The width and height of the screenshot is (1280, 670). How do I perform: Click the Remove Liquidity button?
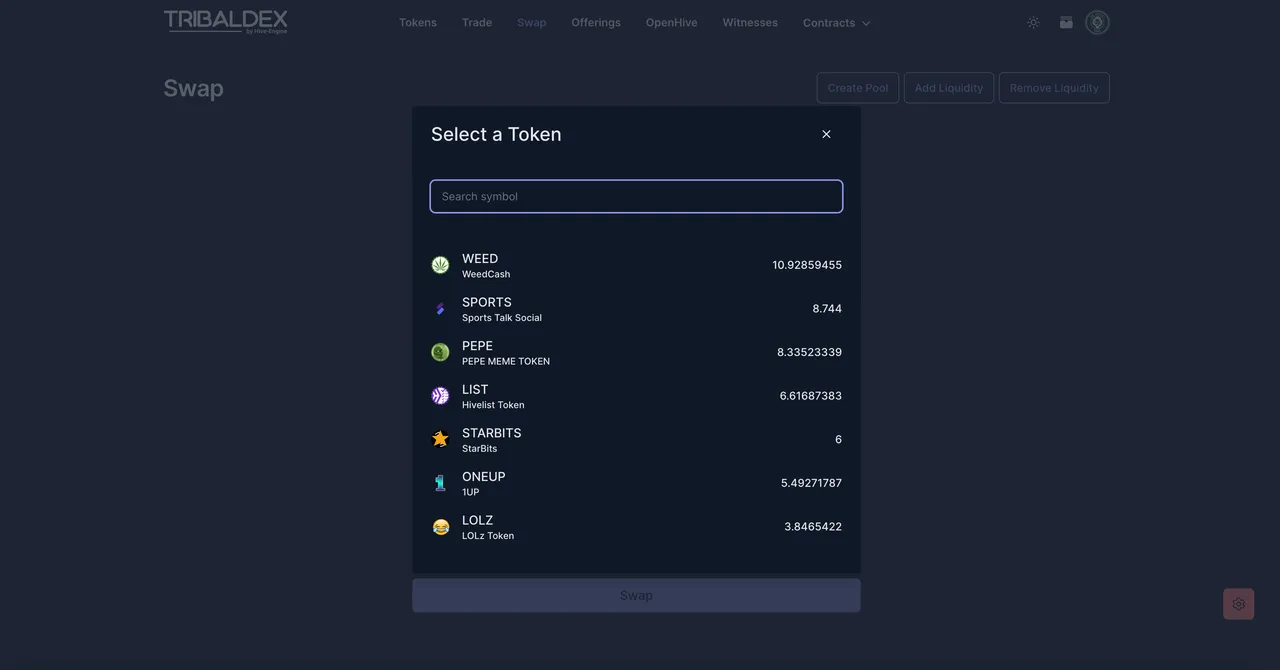click(x=1054, y=88)
